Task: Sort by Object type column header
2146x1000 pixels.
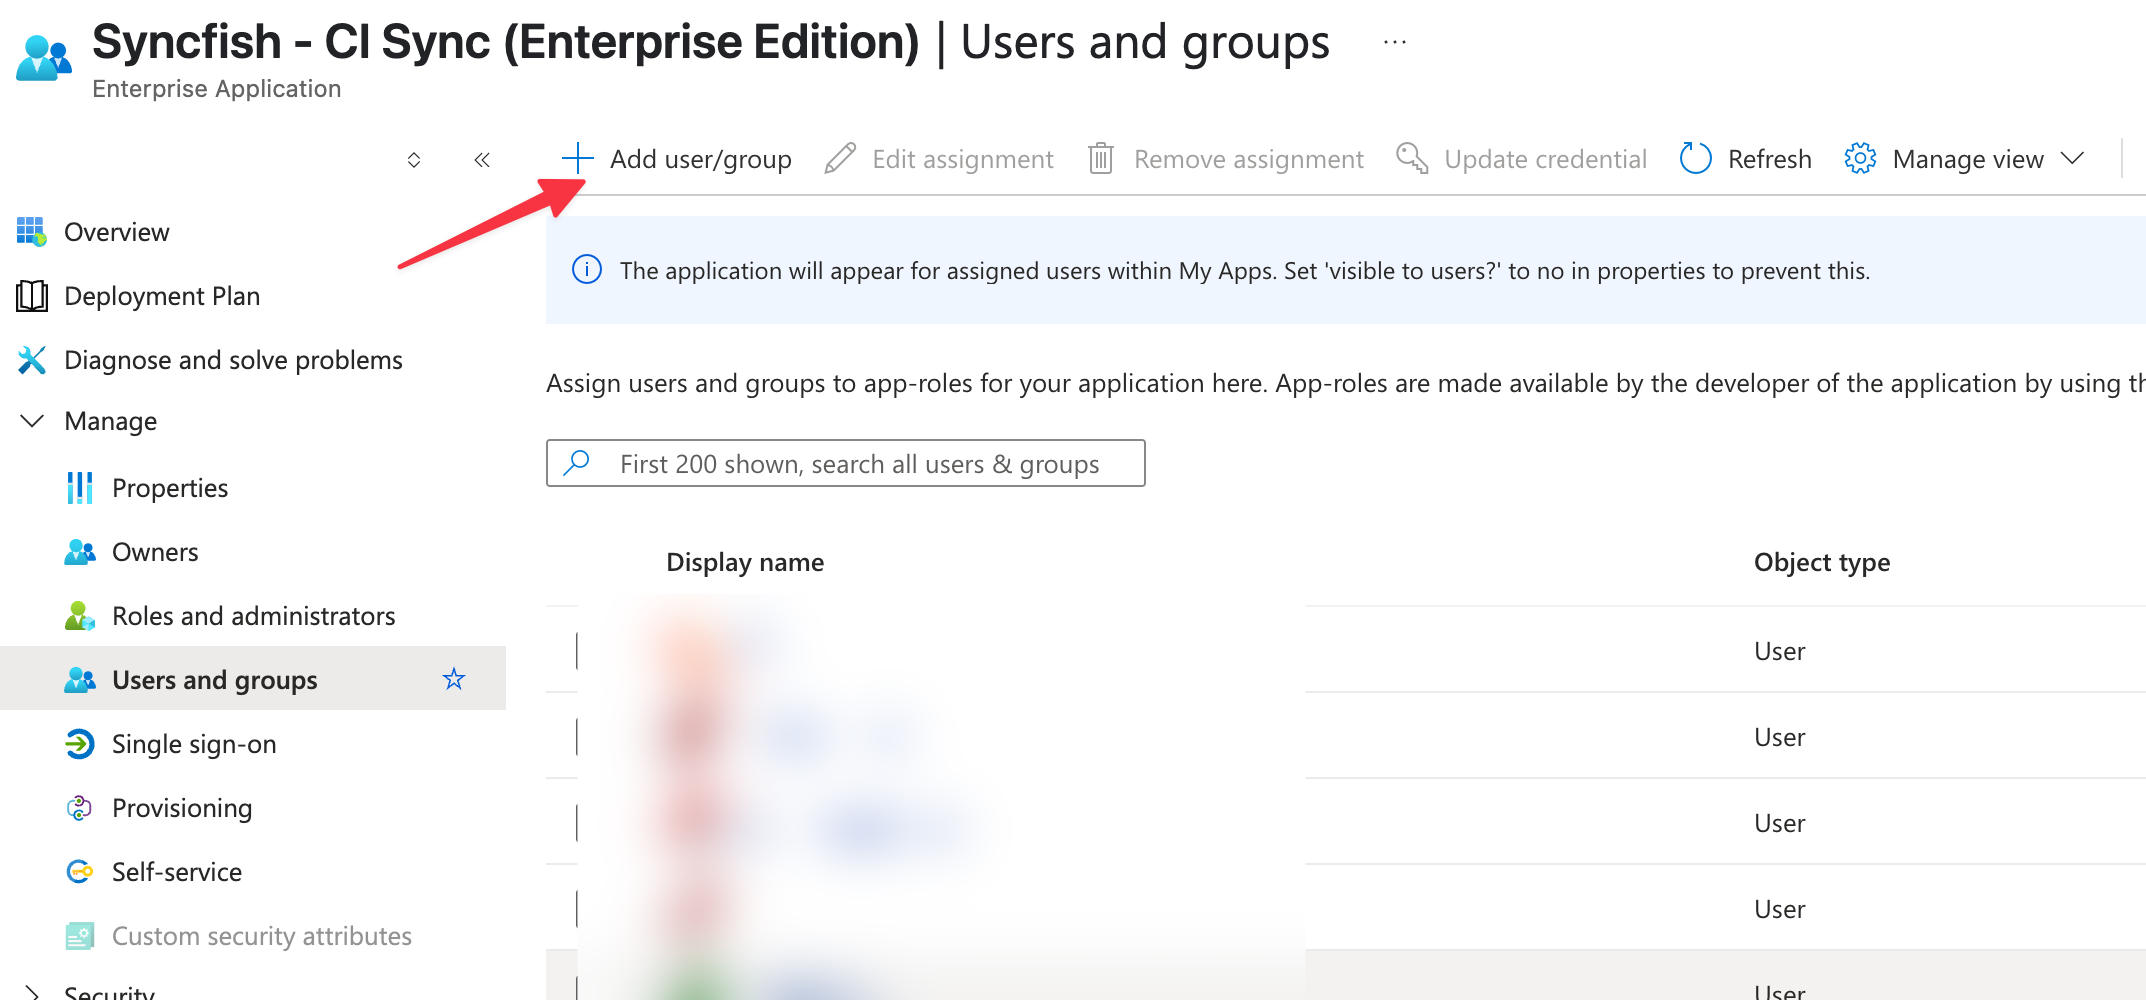Action: [x=1822, y=562]
